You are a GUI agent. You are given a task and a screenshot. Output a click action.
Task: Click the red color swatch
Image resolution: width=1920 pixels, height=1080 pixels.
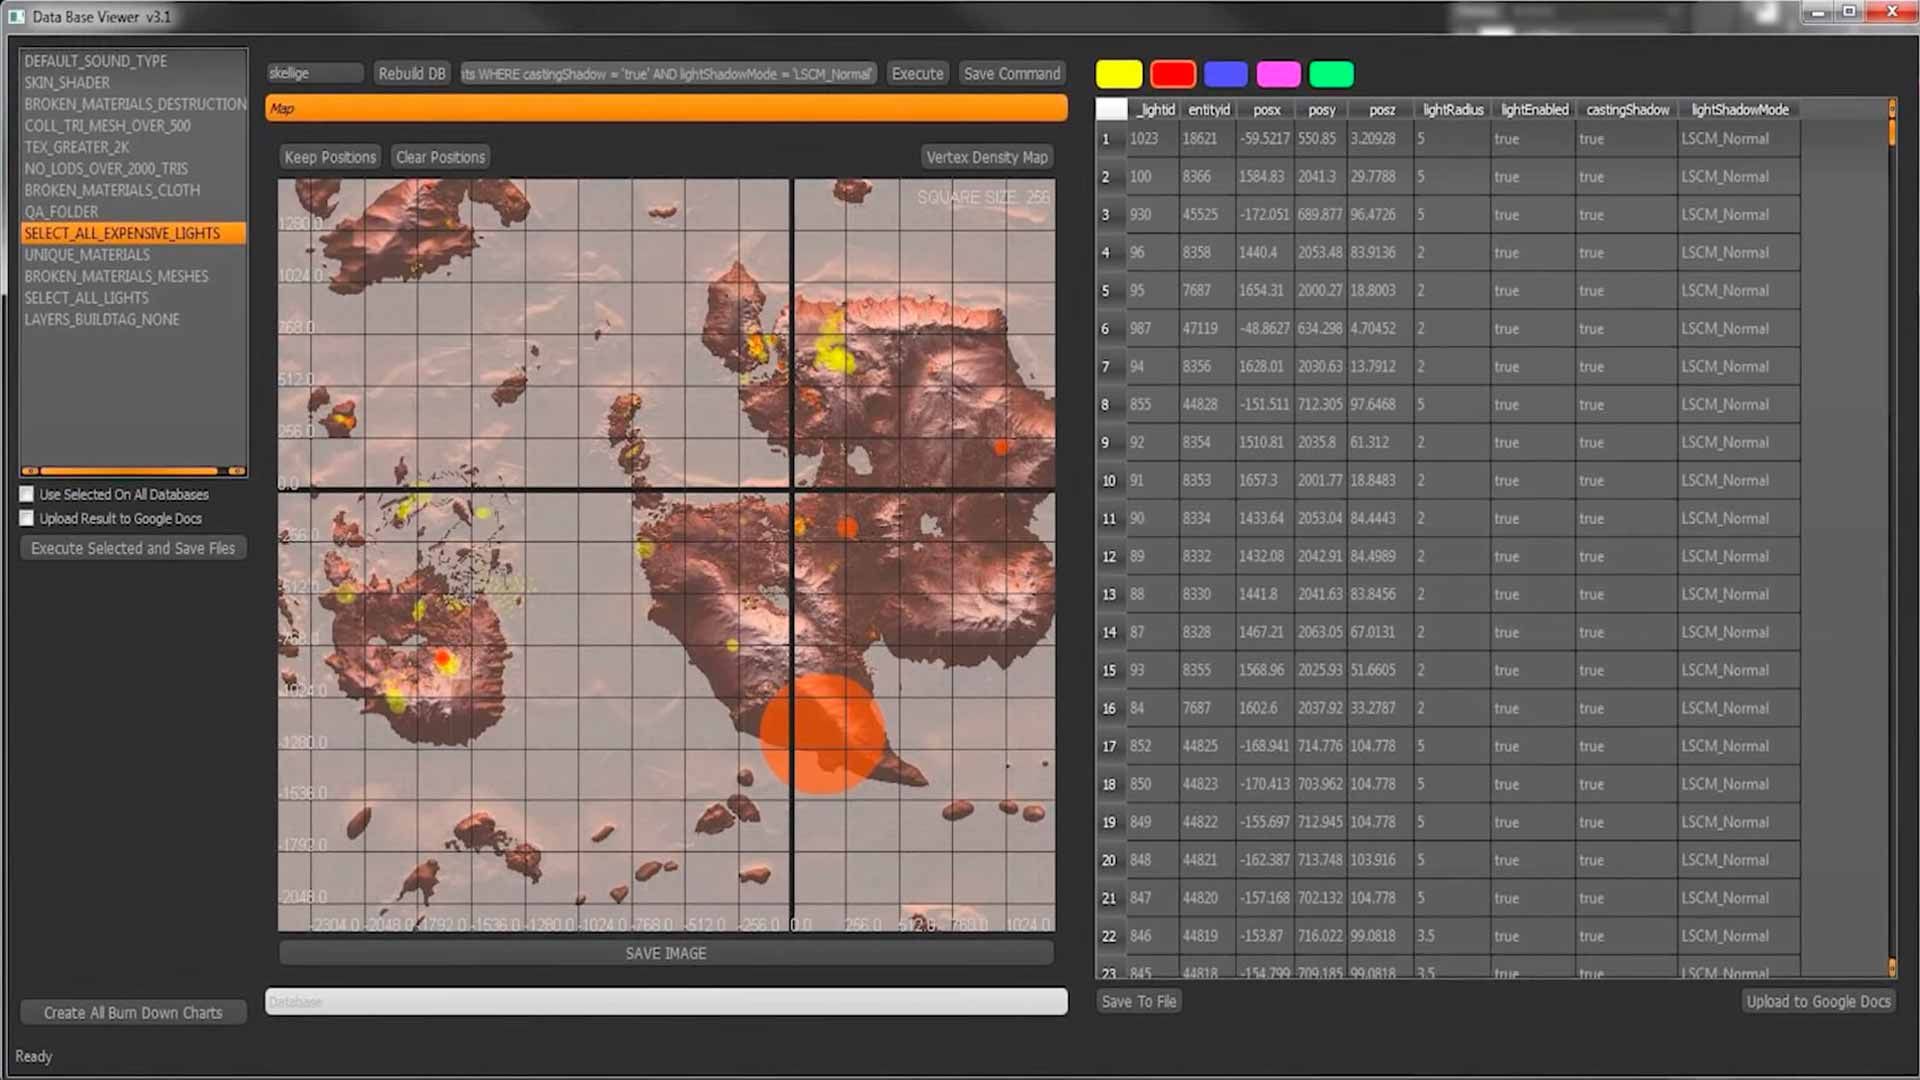point(1172,74)
